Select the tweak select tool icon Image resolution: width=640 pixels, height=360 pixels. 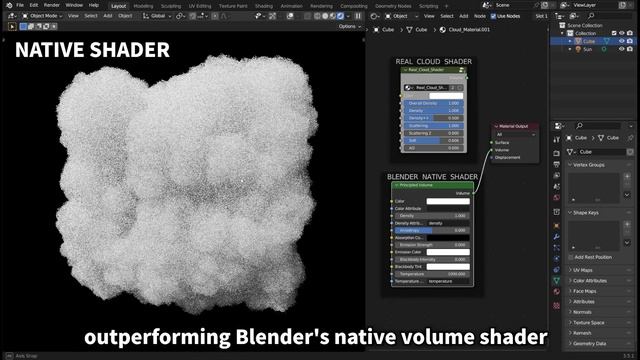coord(12,27)
